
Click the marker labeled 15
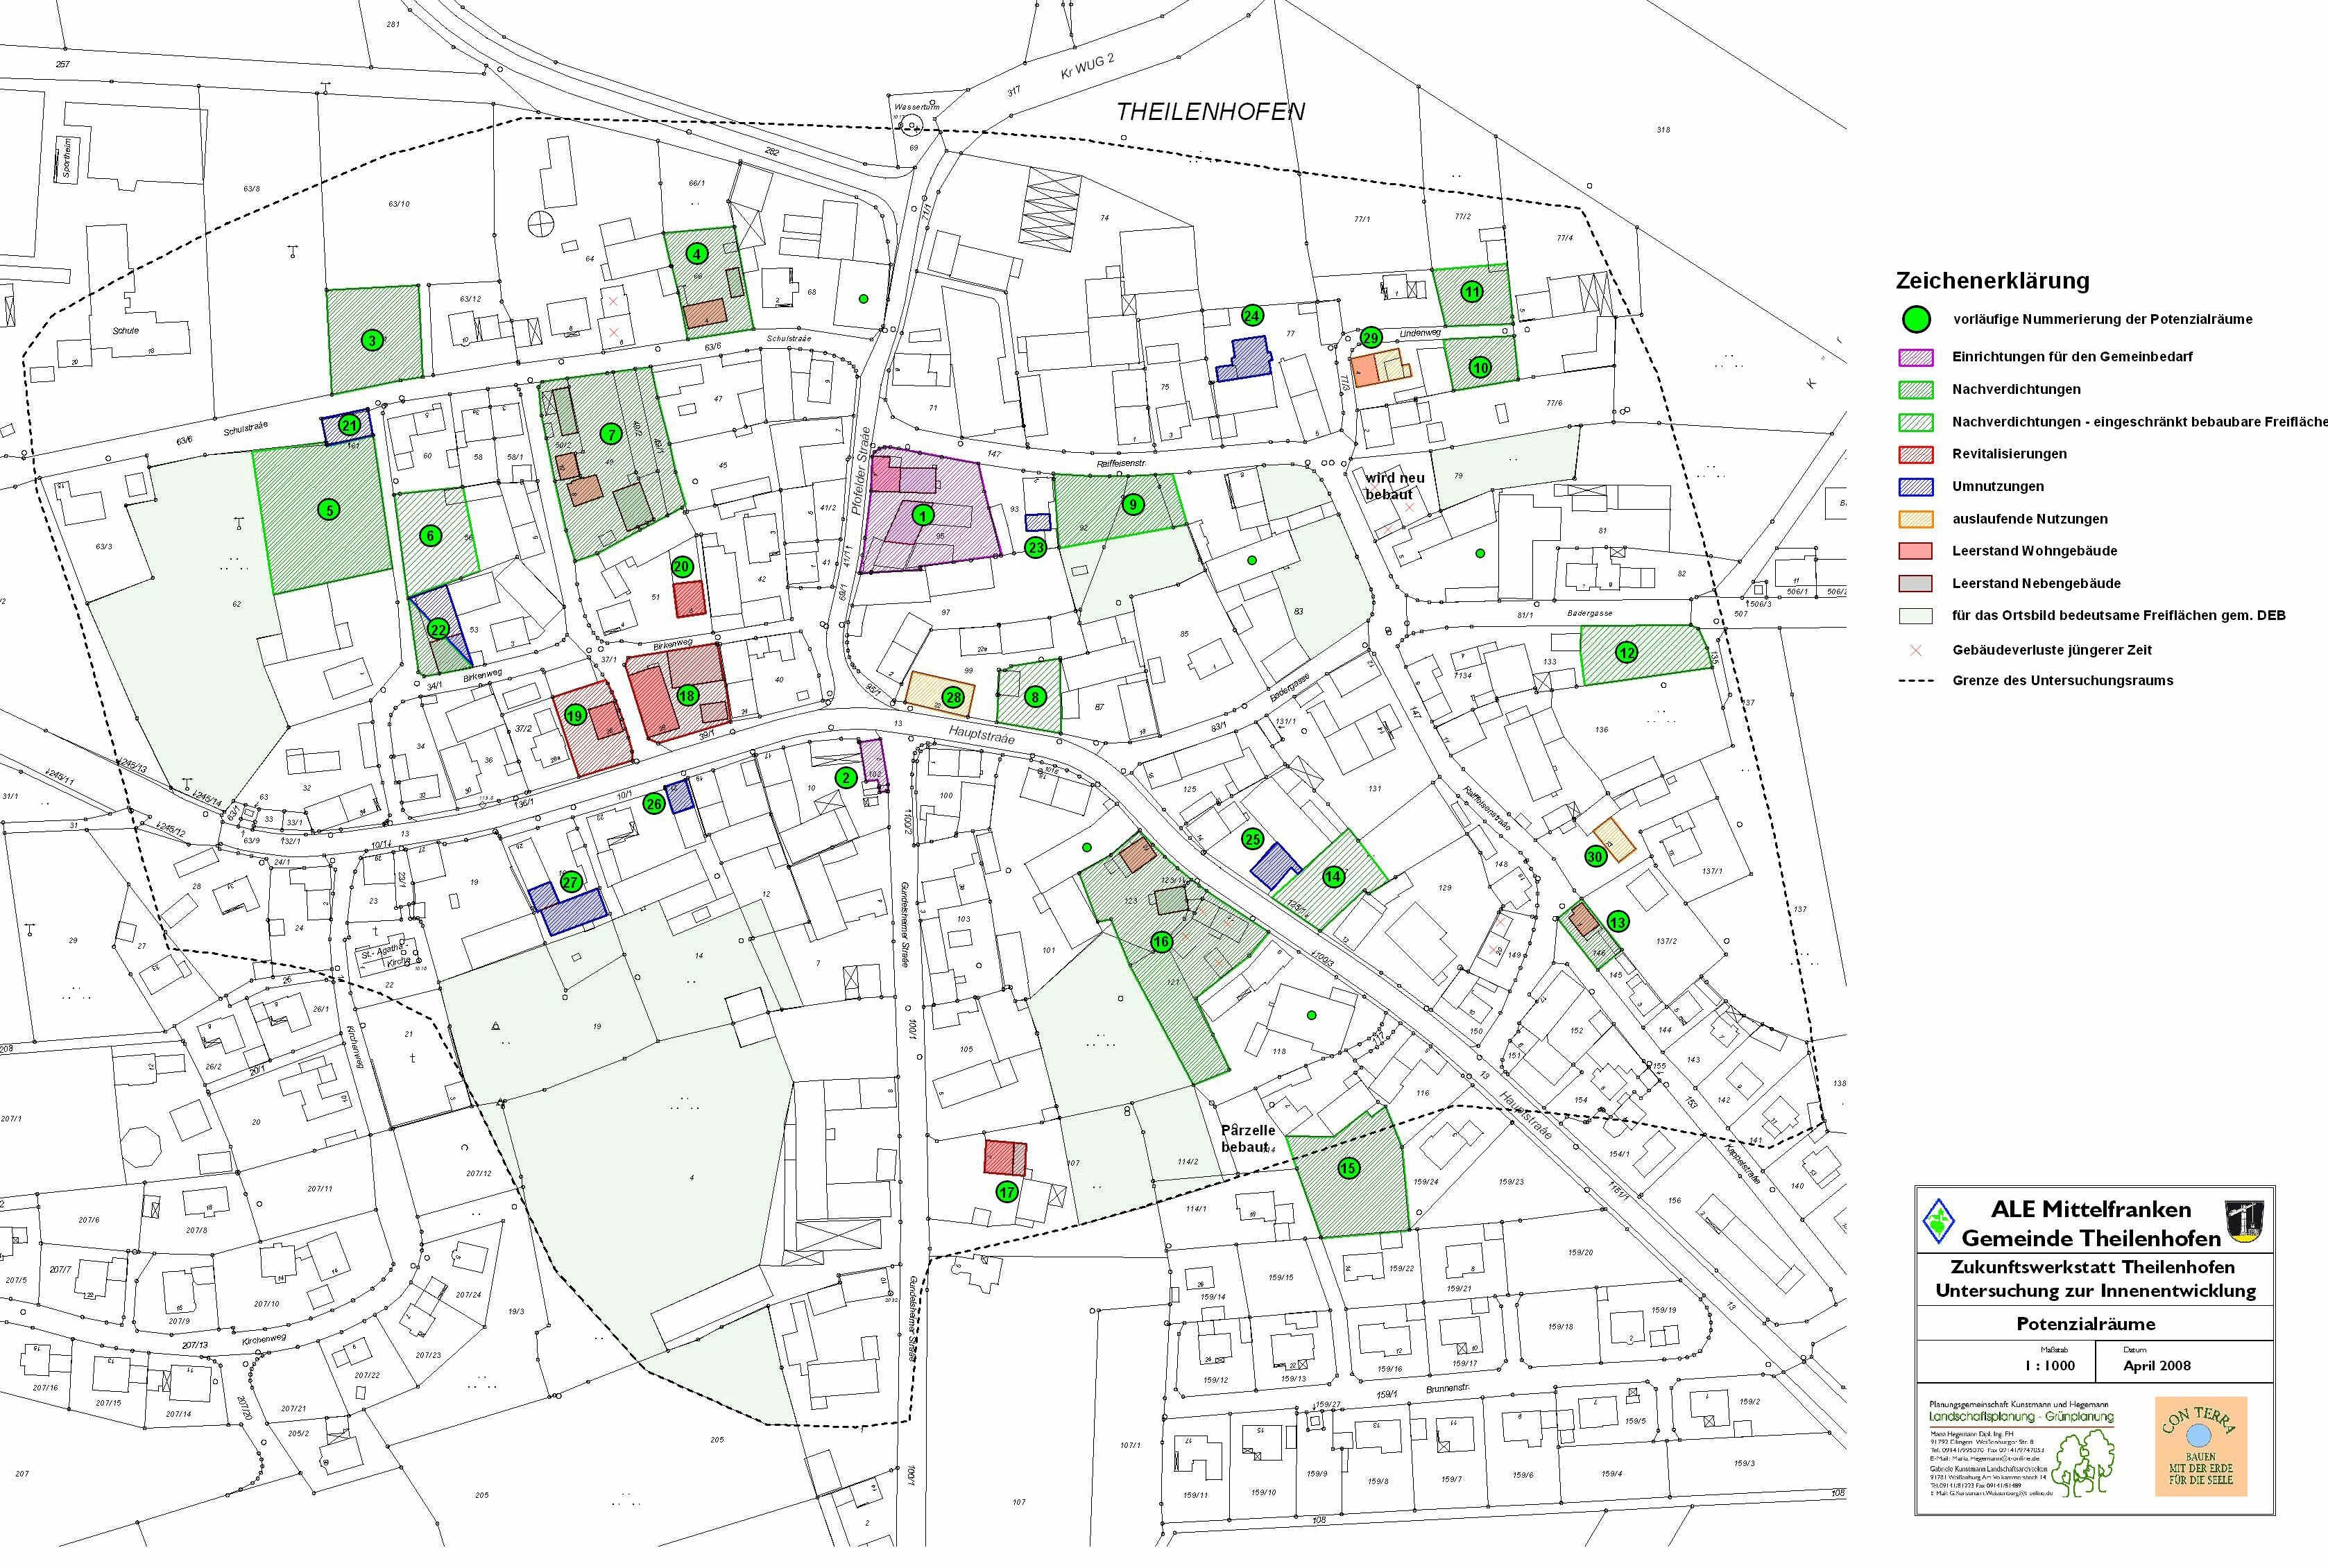(1348, 1168)
